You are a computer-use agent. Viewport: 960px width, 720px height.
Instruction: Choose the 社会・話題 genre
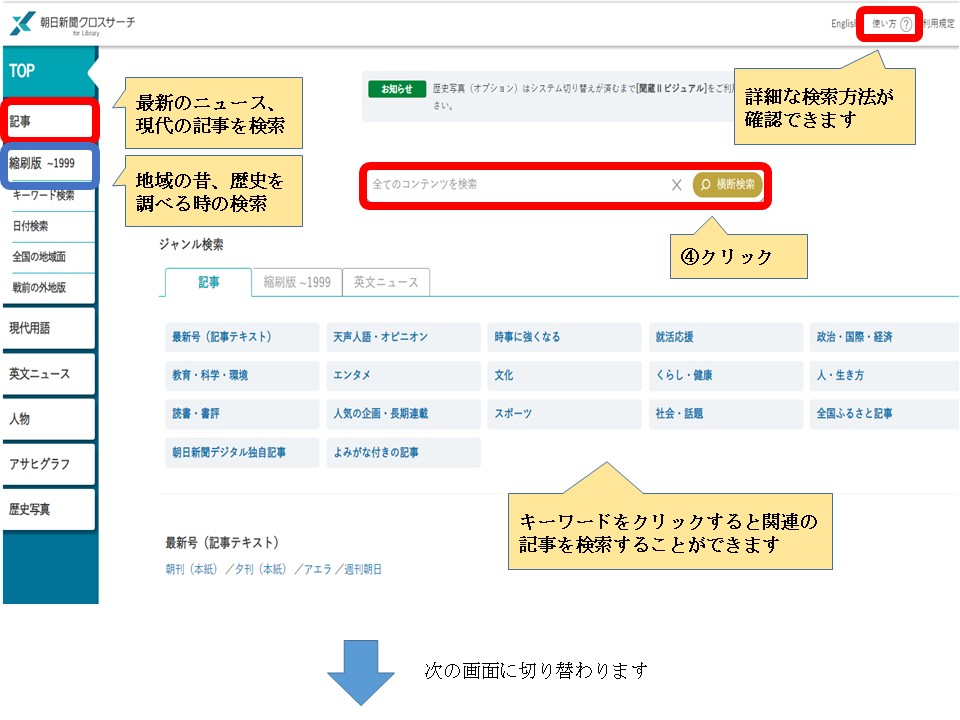coord(726,414)
